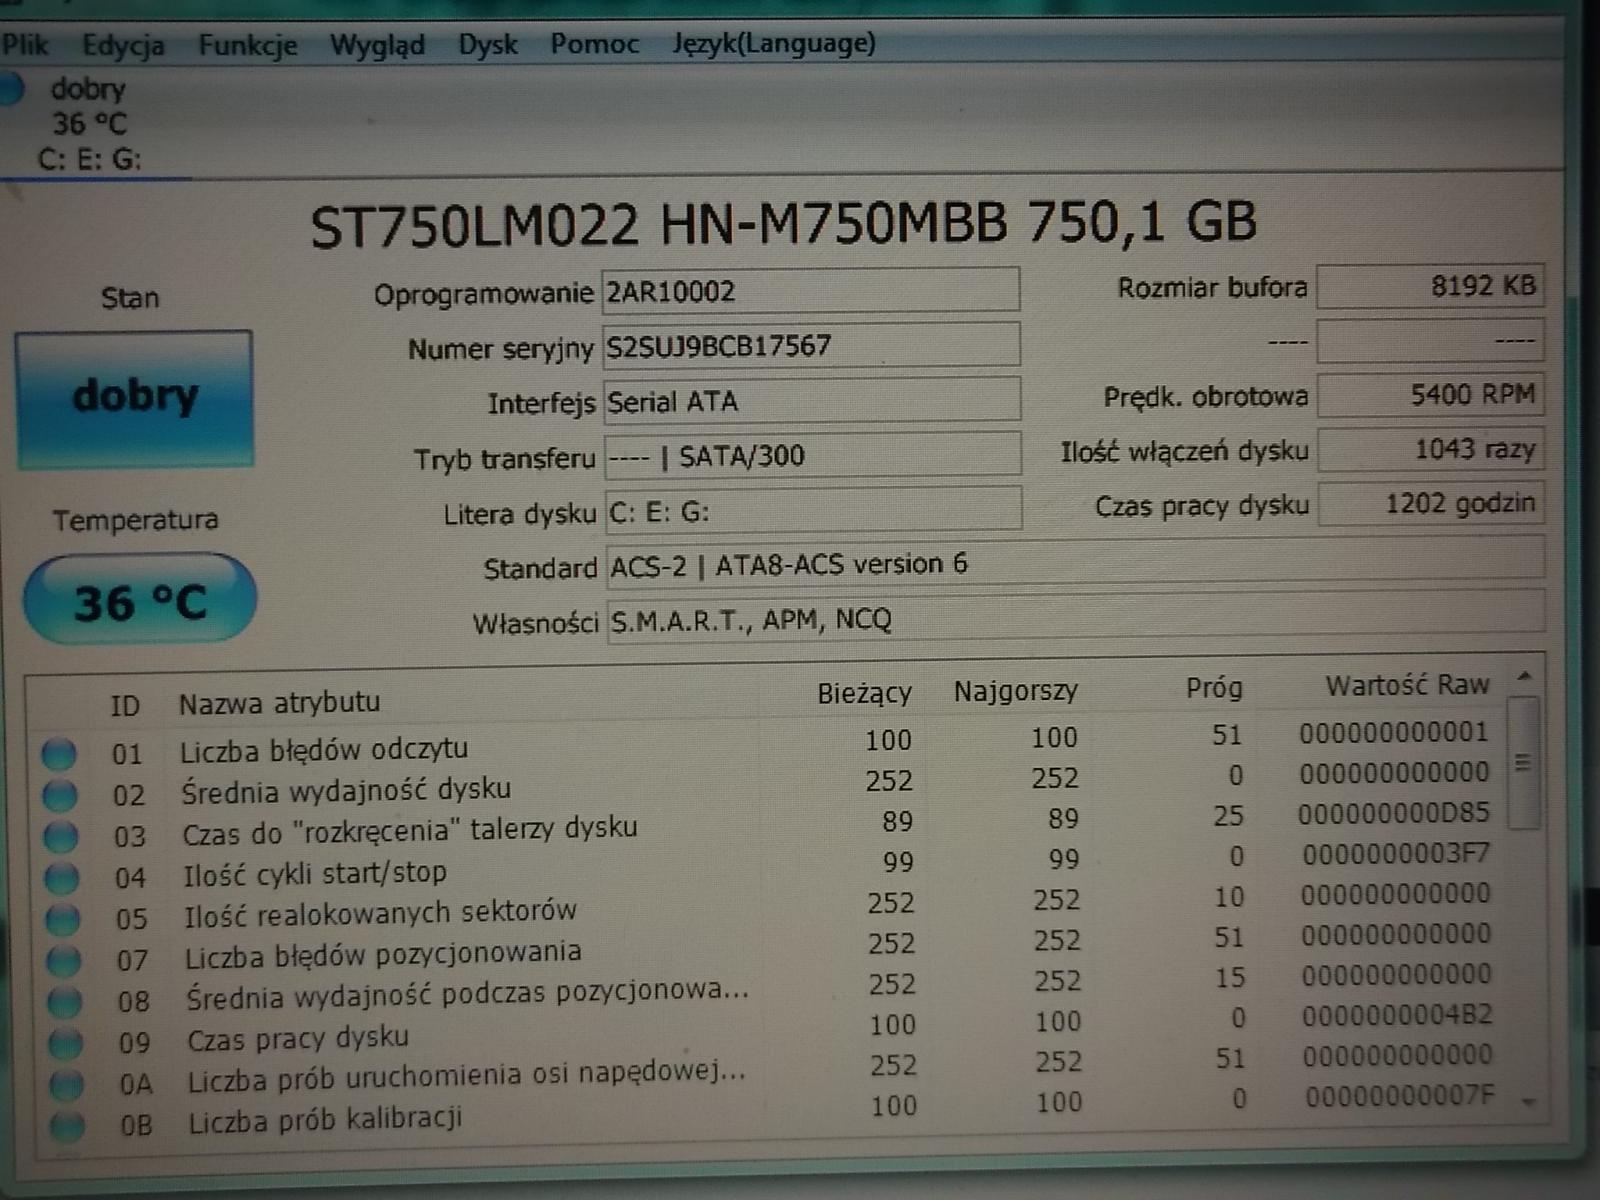Click the Litera dysku field C: E: G:
Screen dimensions: 1600x1200
point(814,511)
